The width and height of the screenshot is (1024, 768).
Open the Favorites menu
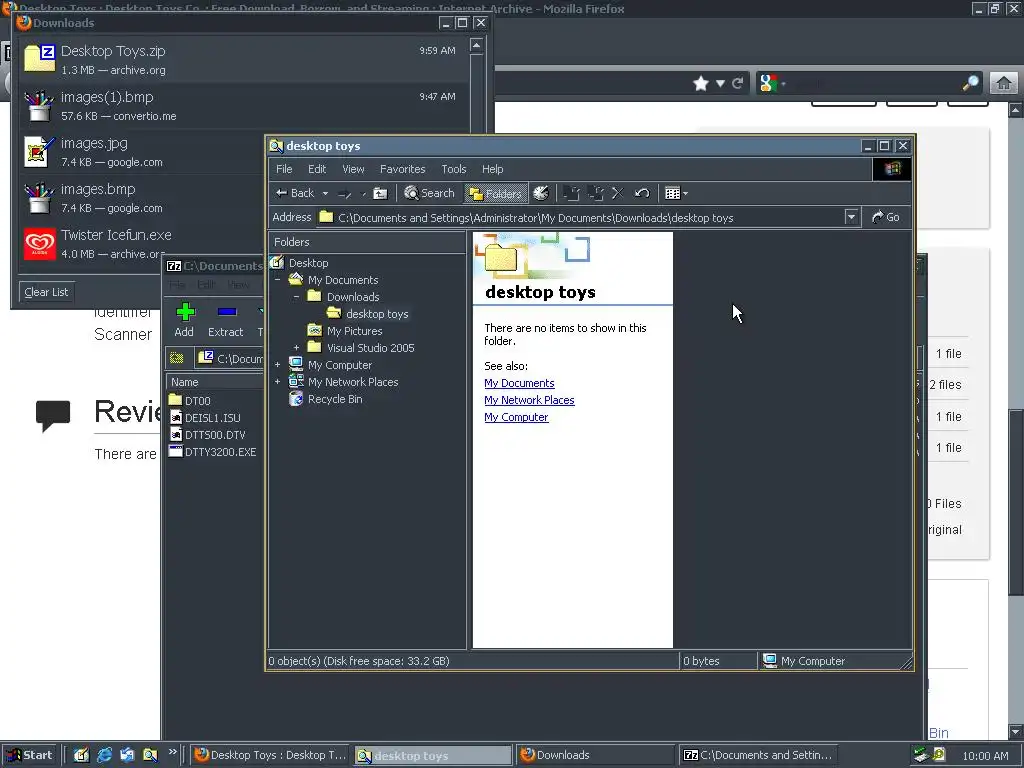[x=402, y=169]
